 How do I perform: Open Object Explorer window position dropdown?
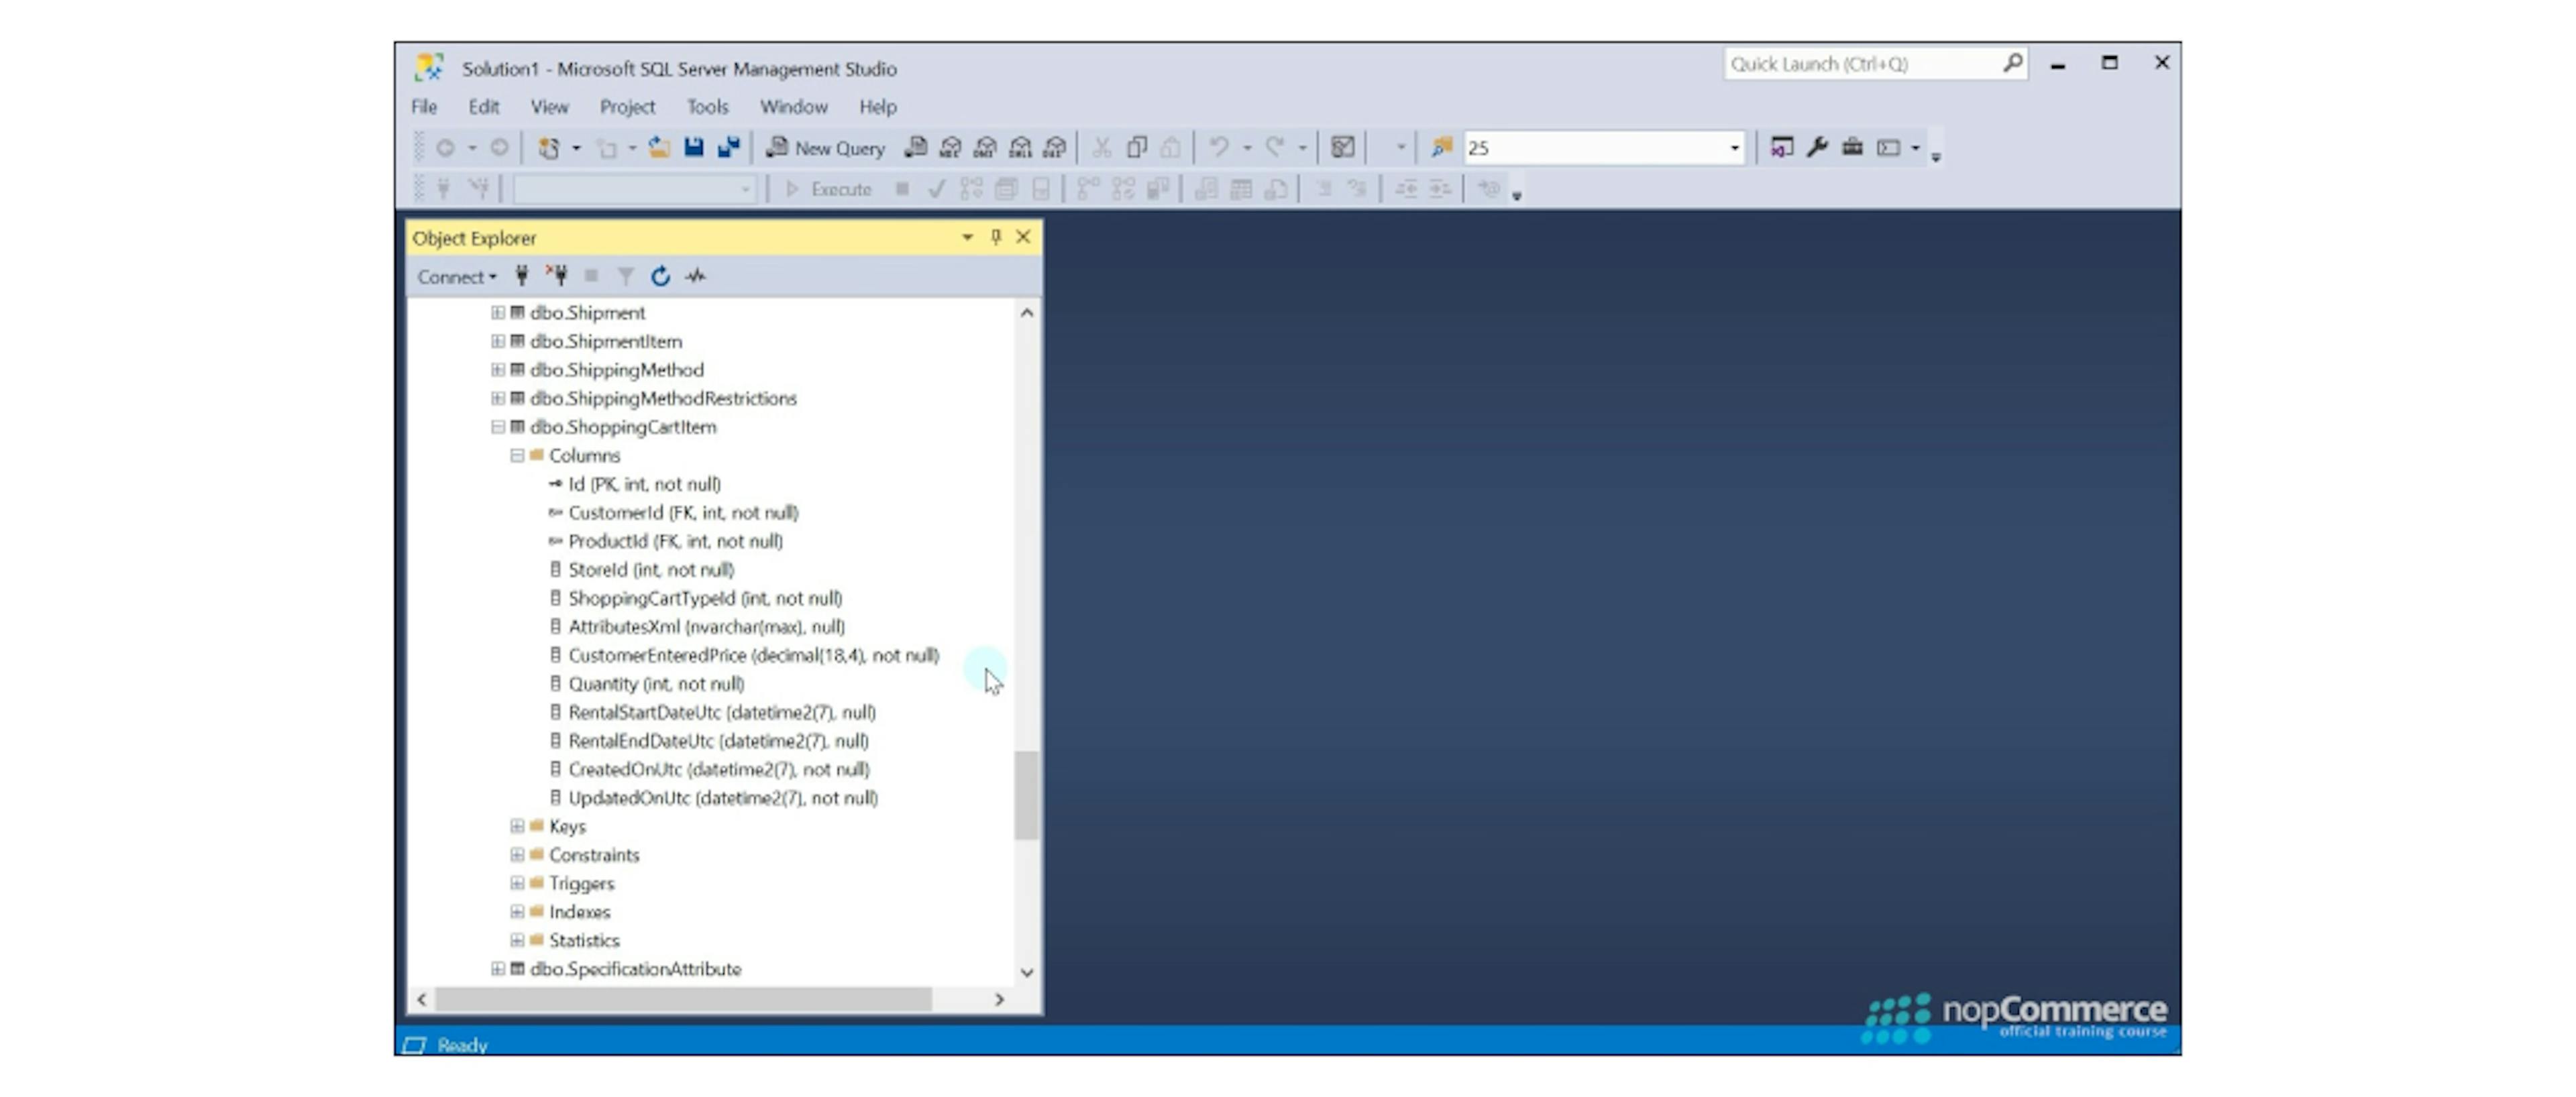[967, 237]
